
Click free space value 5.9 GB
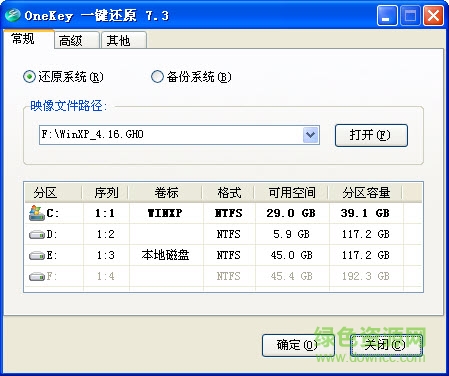291,234
